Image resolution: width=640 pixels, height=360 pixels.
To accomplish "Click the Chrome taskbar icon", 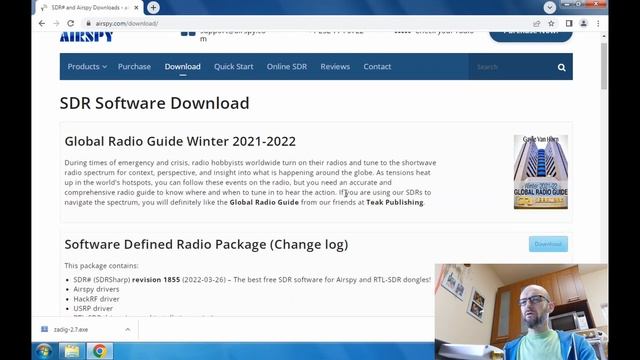I will click(99, 351).
